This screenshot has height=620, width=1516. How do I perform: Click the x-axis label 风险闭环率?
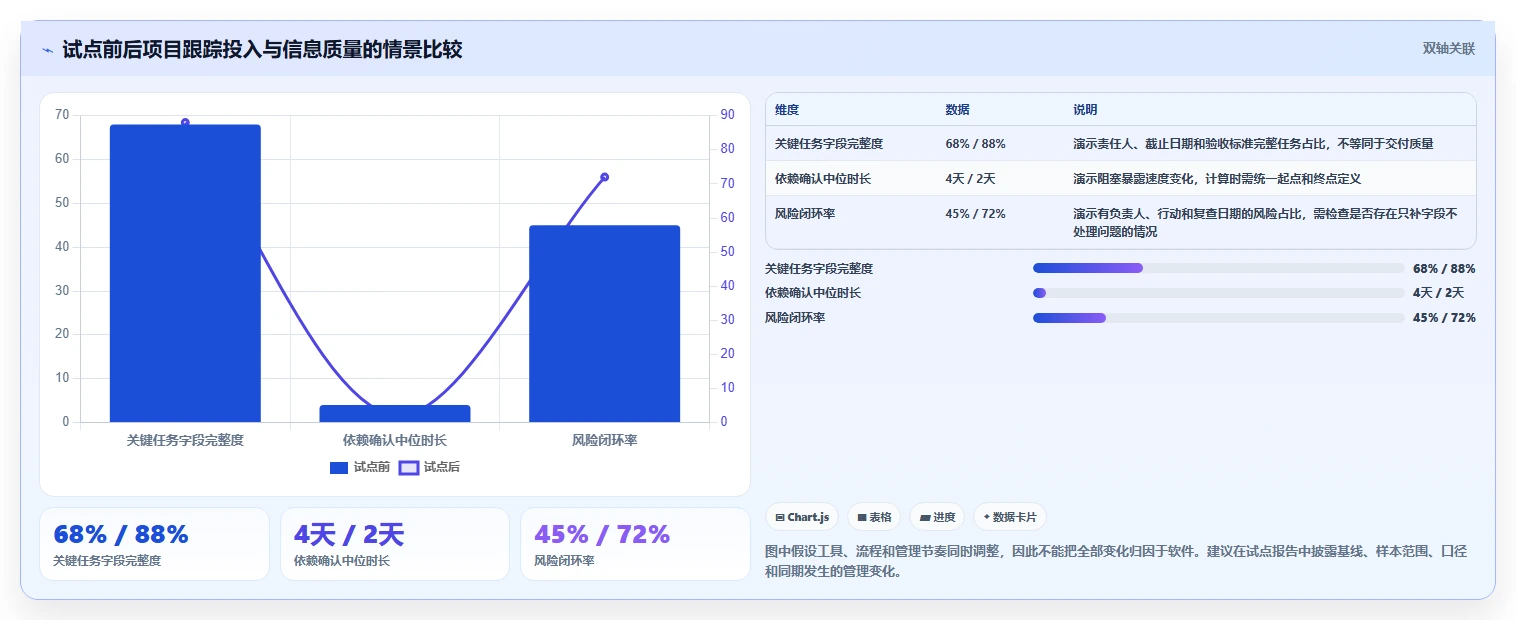[605, 440]
